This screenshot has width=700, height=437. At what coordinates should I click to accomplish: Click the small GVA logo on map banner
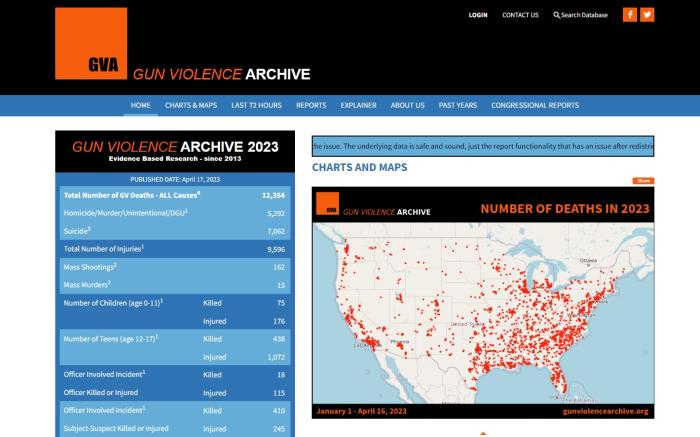tap(327, 204)
